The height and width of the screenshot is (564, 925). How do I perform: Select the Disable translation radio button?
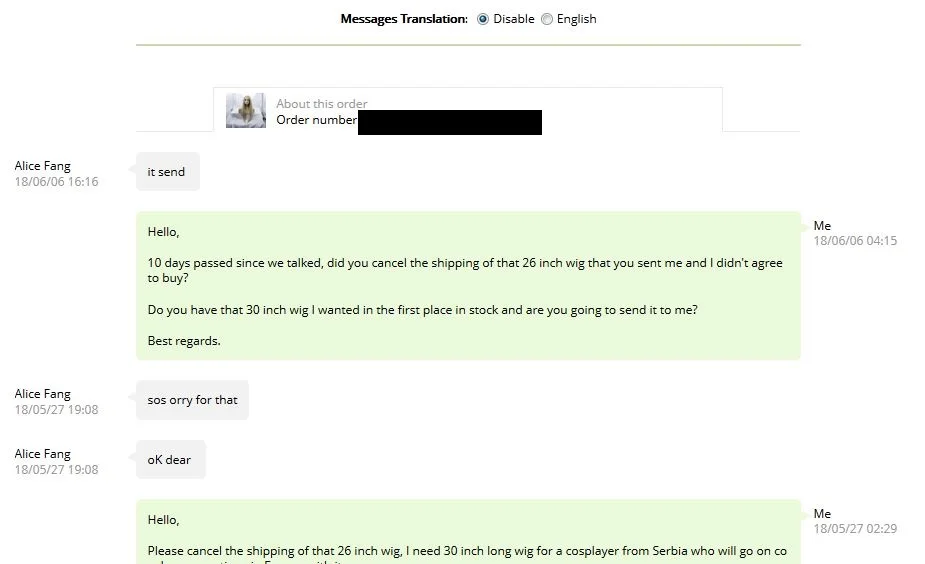point(483,19)
